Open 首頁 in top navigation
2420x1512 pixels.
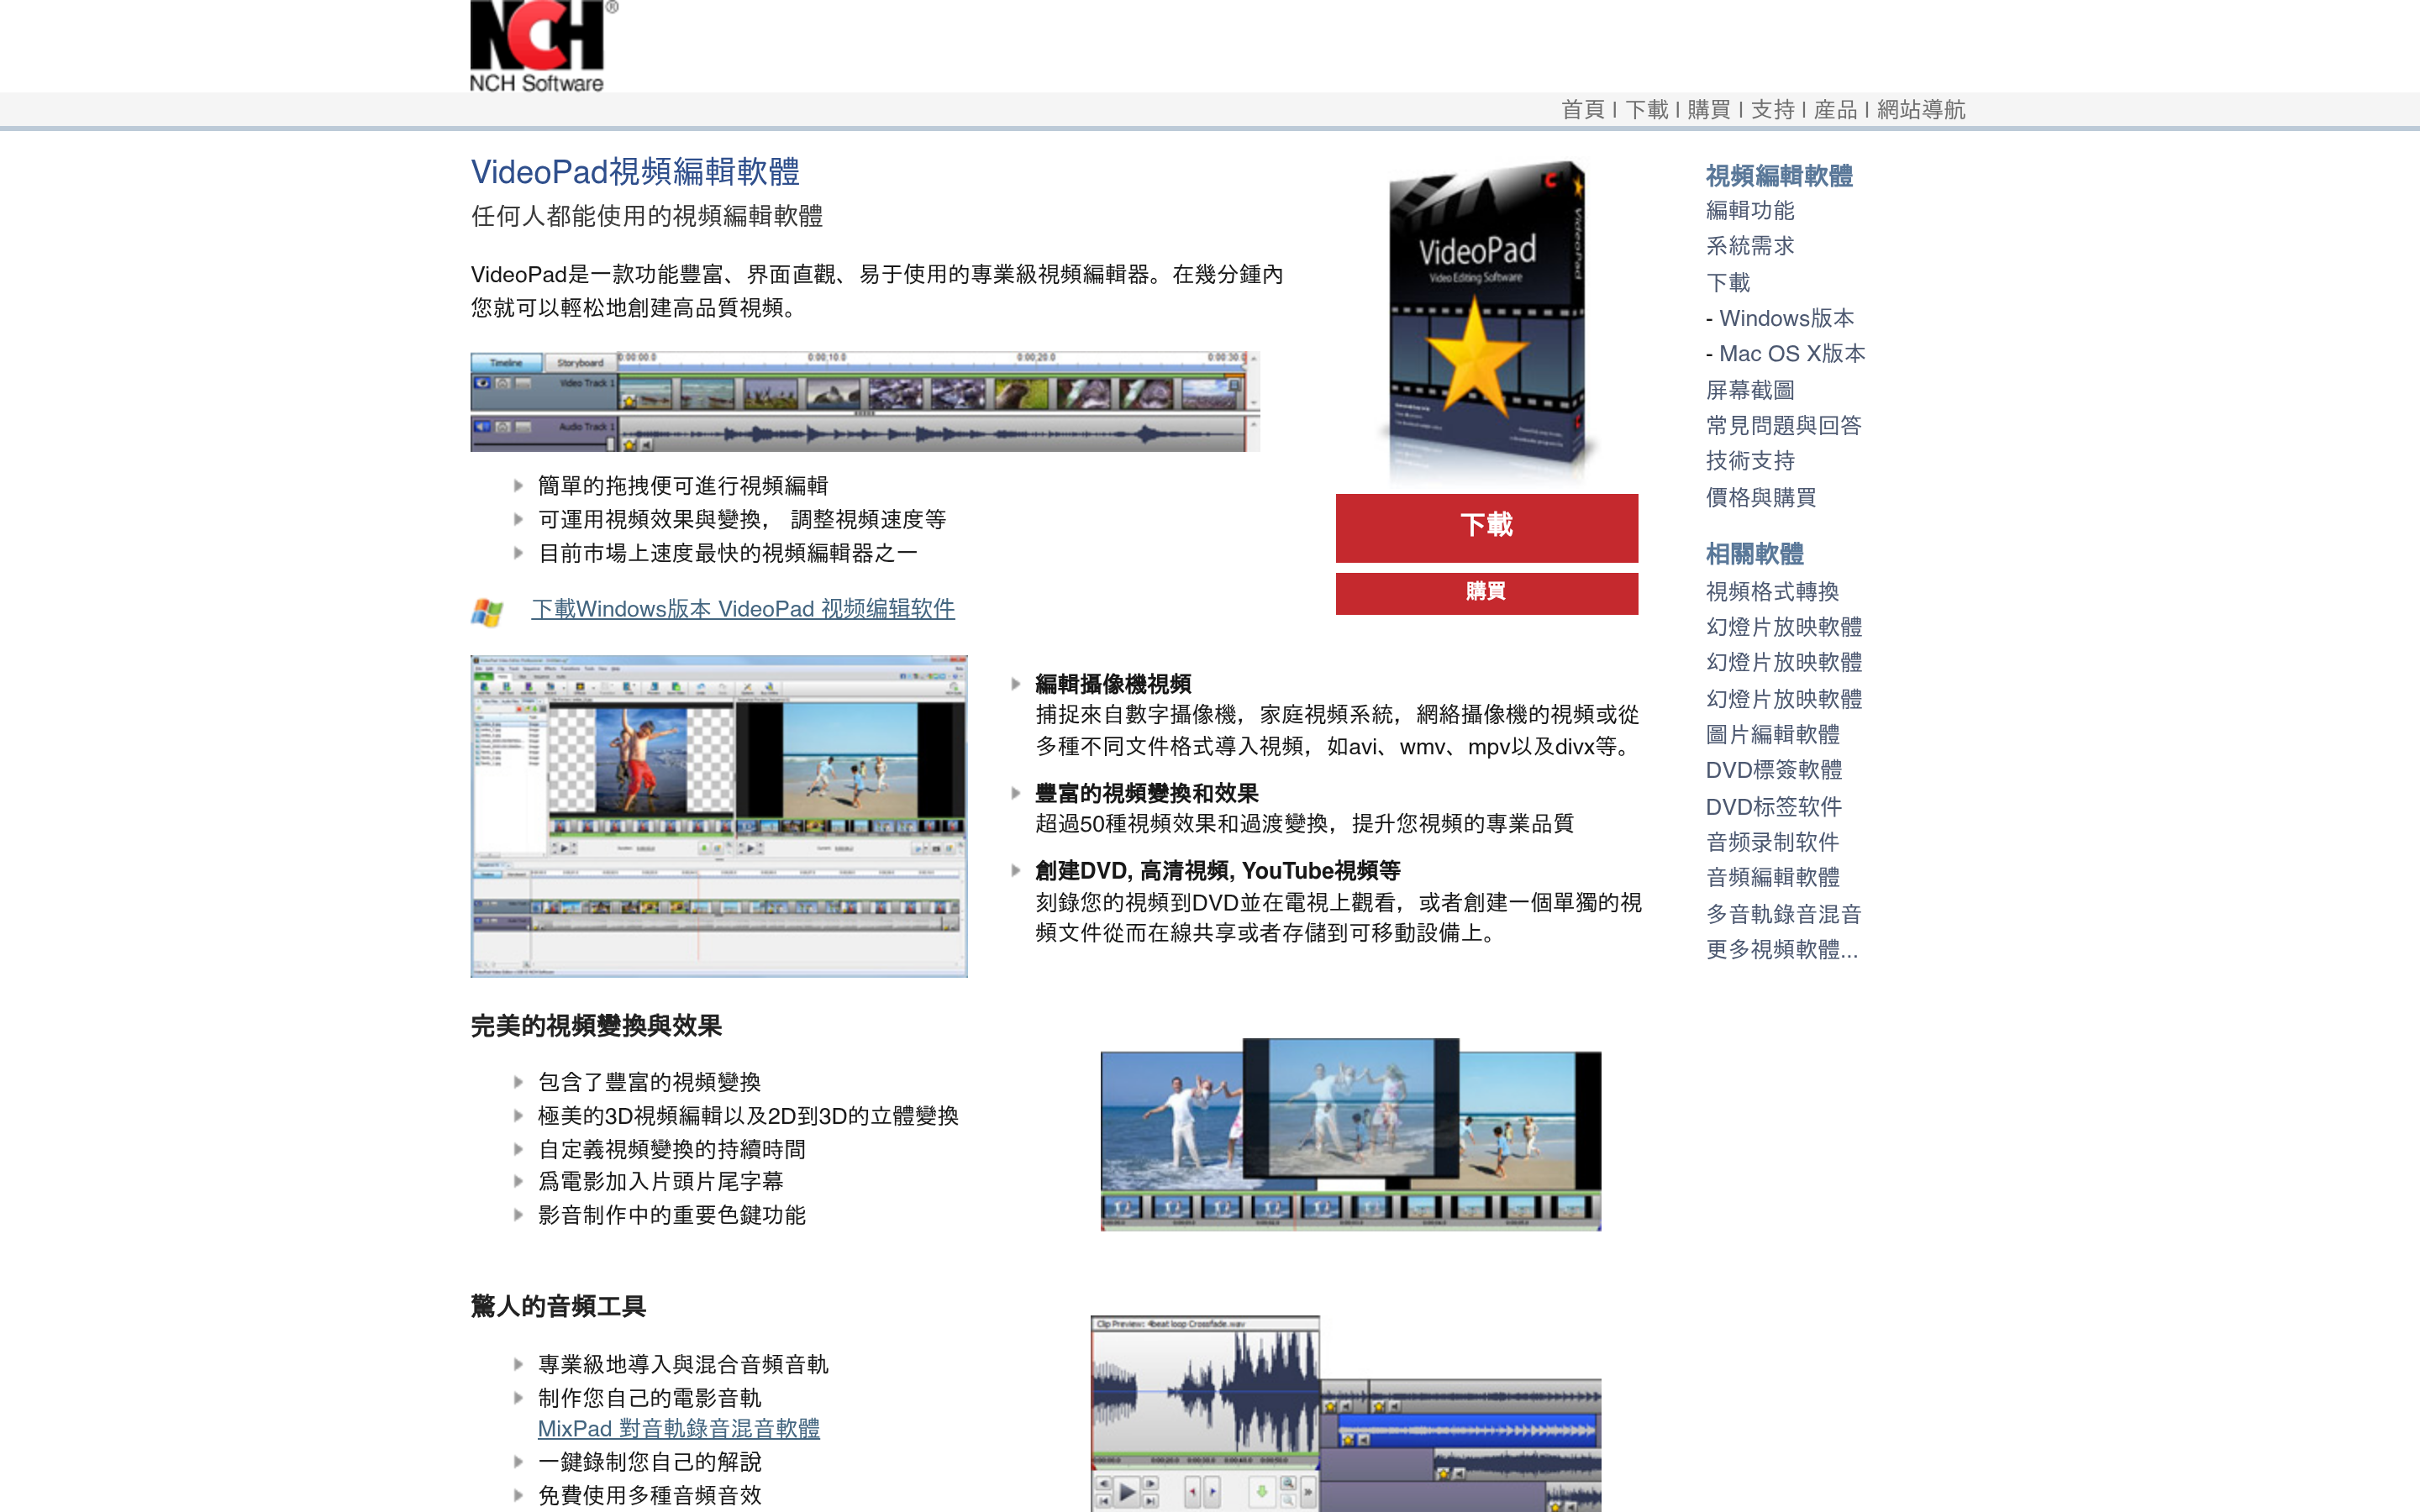pyautogui.click(x=1582, y=109)
